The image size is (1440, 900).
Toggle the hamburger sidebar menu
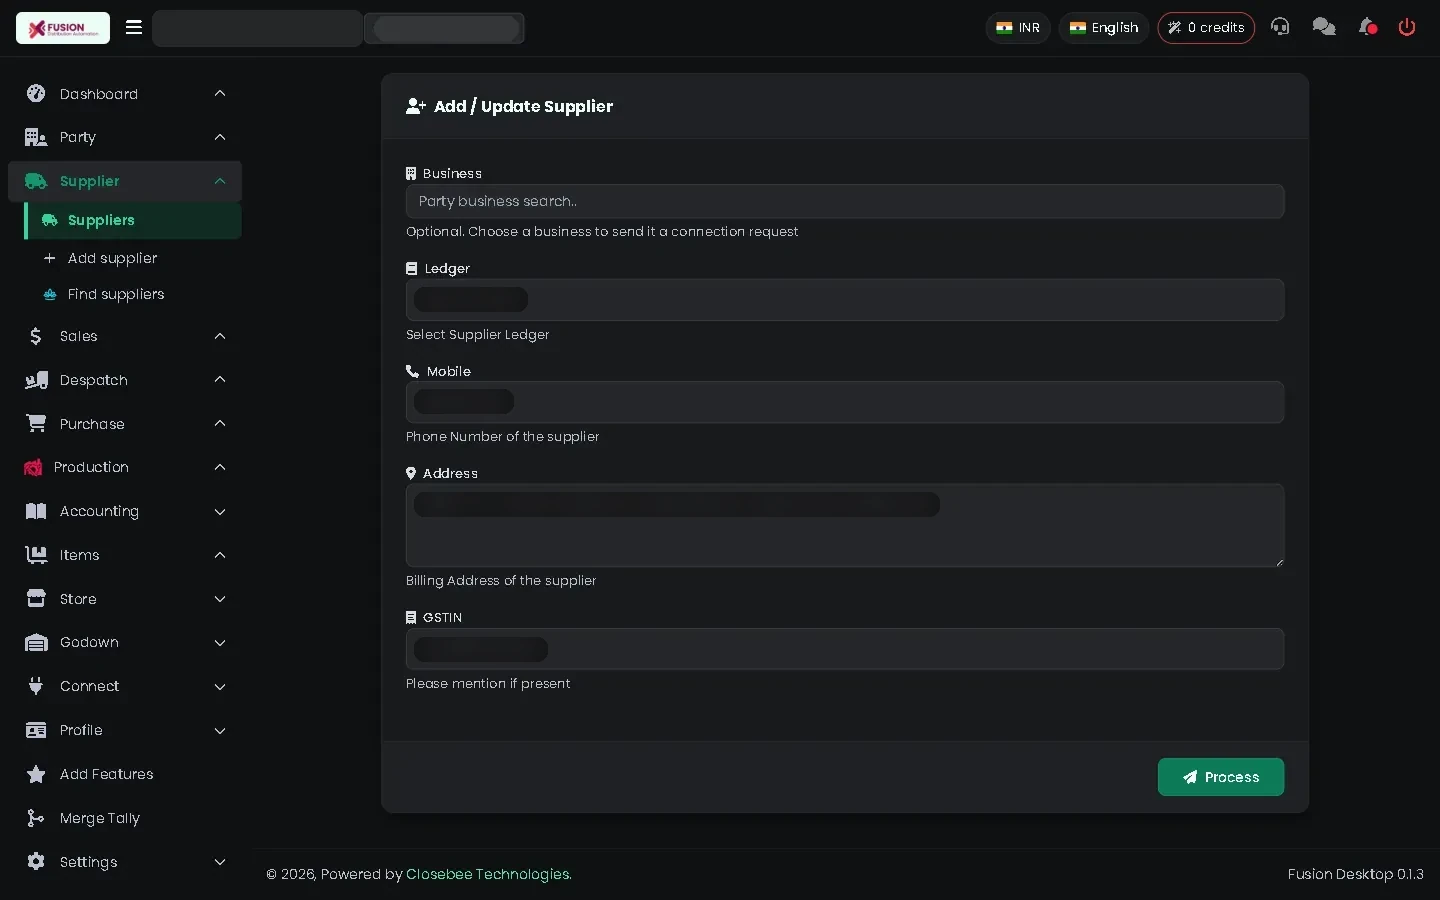[134, 28]
